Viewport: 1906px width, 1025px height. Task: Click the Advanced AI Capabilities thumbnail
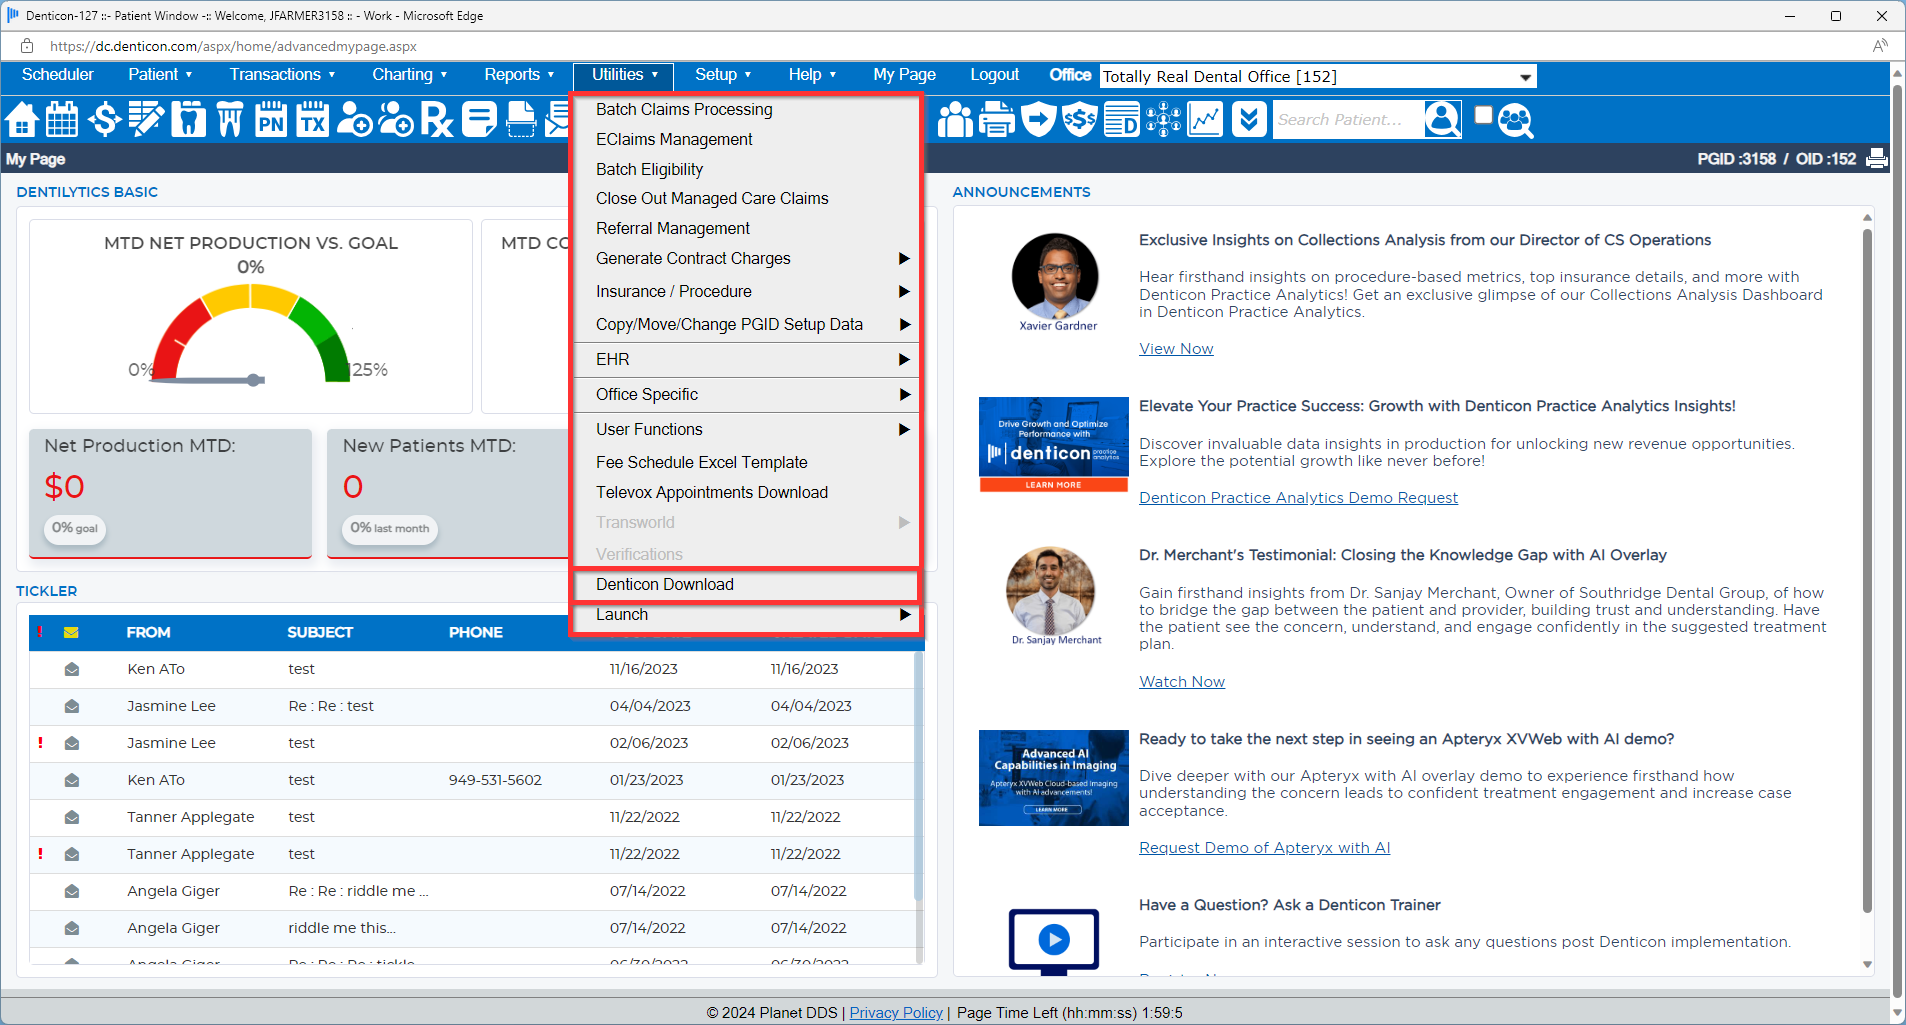click(x=1053, y=778)
